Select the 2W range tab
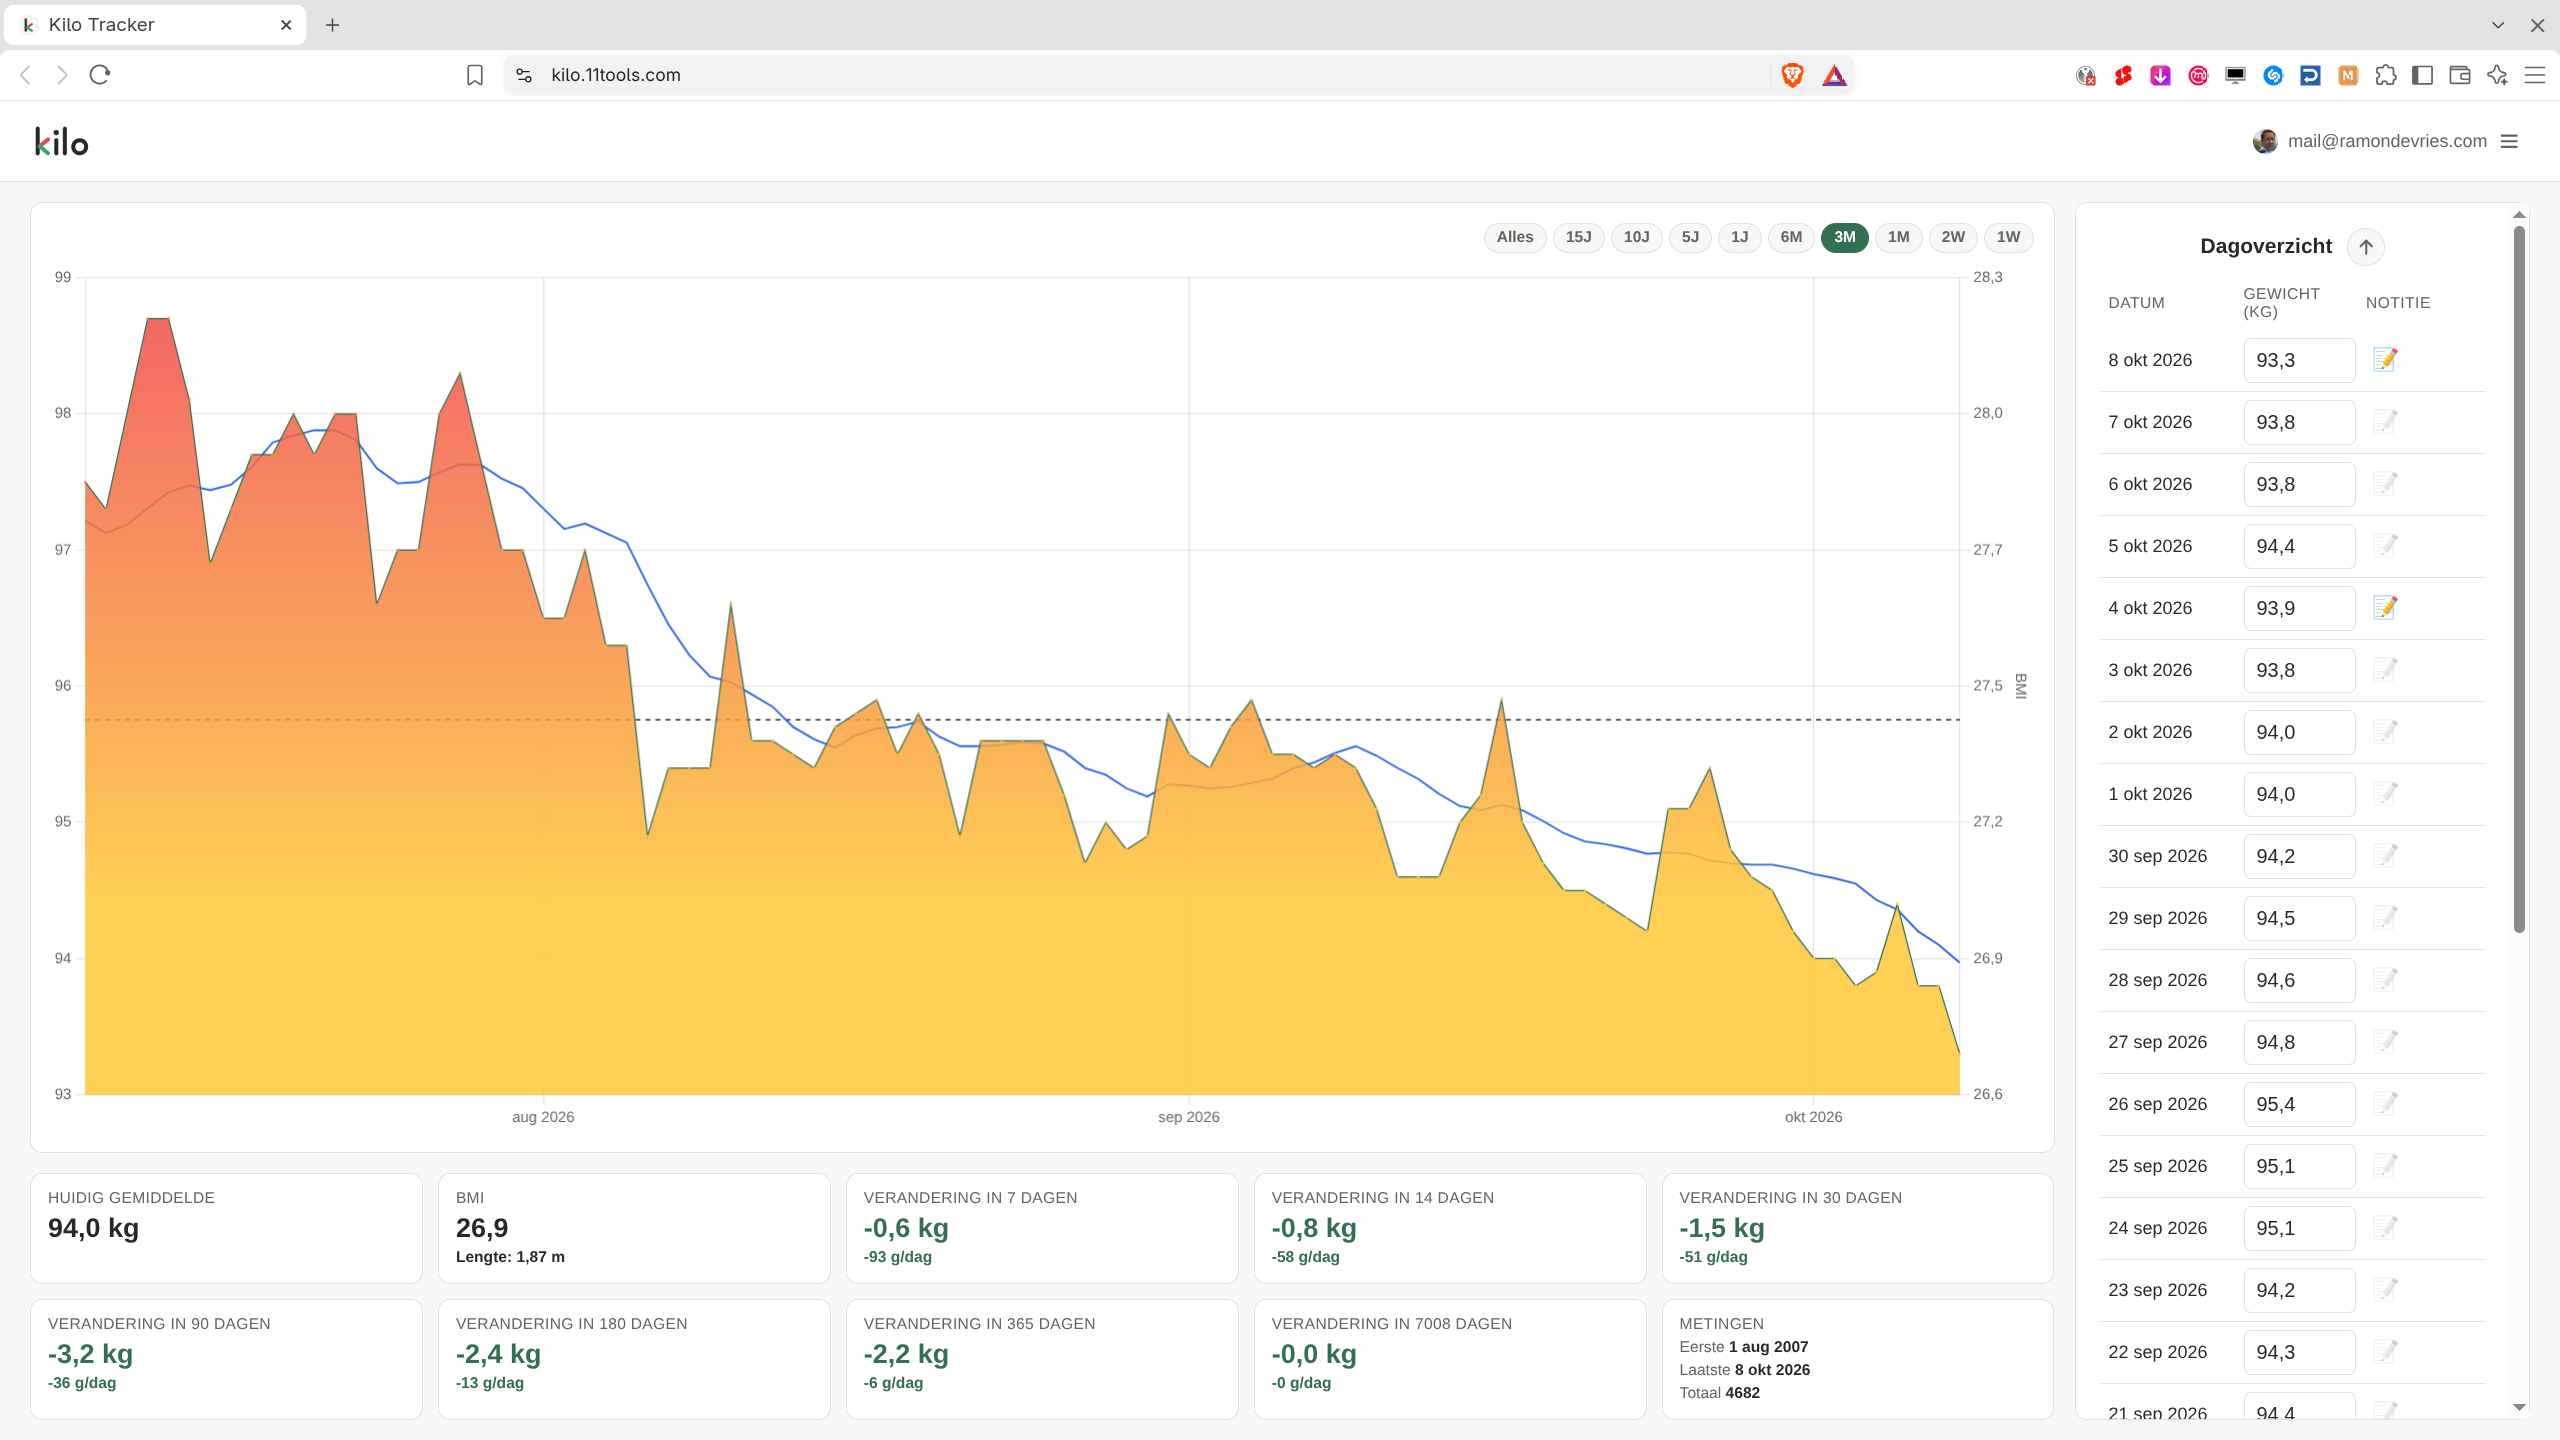Screen dimensions: 2560x1440 click(1953, 237)
